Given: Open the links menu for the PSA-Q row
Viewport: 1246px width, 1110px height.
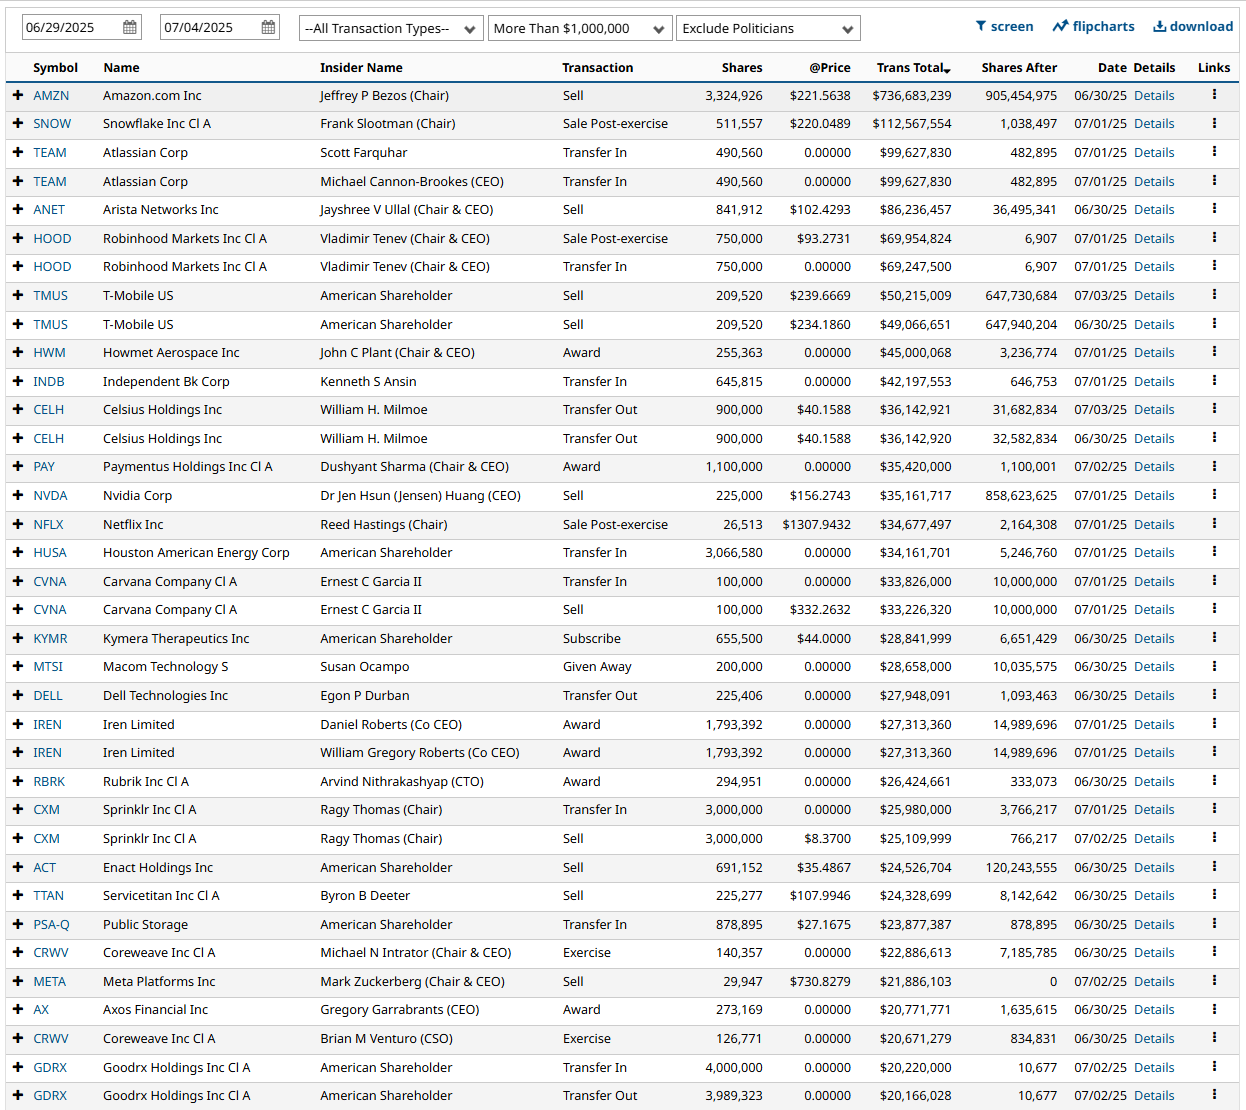Looking at the screenshot, I should click(1214, 925).
